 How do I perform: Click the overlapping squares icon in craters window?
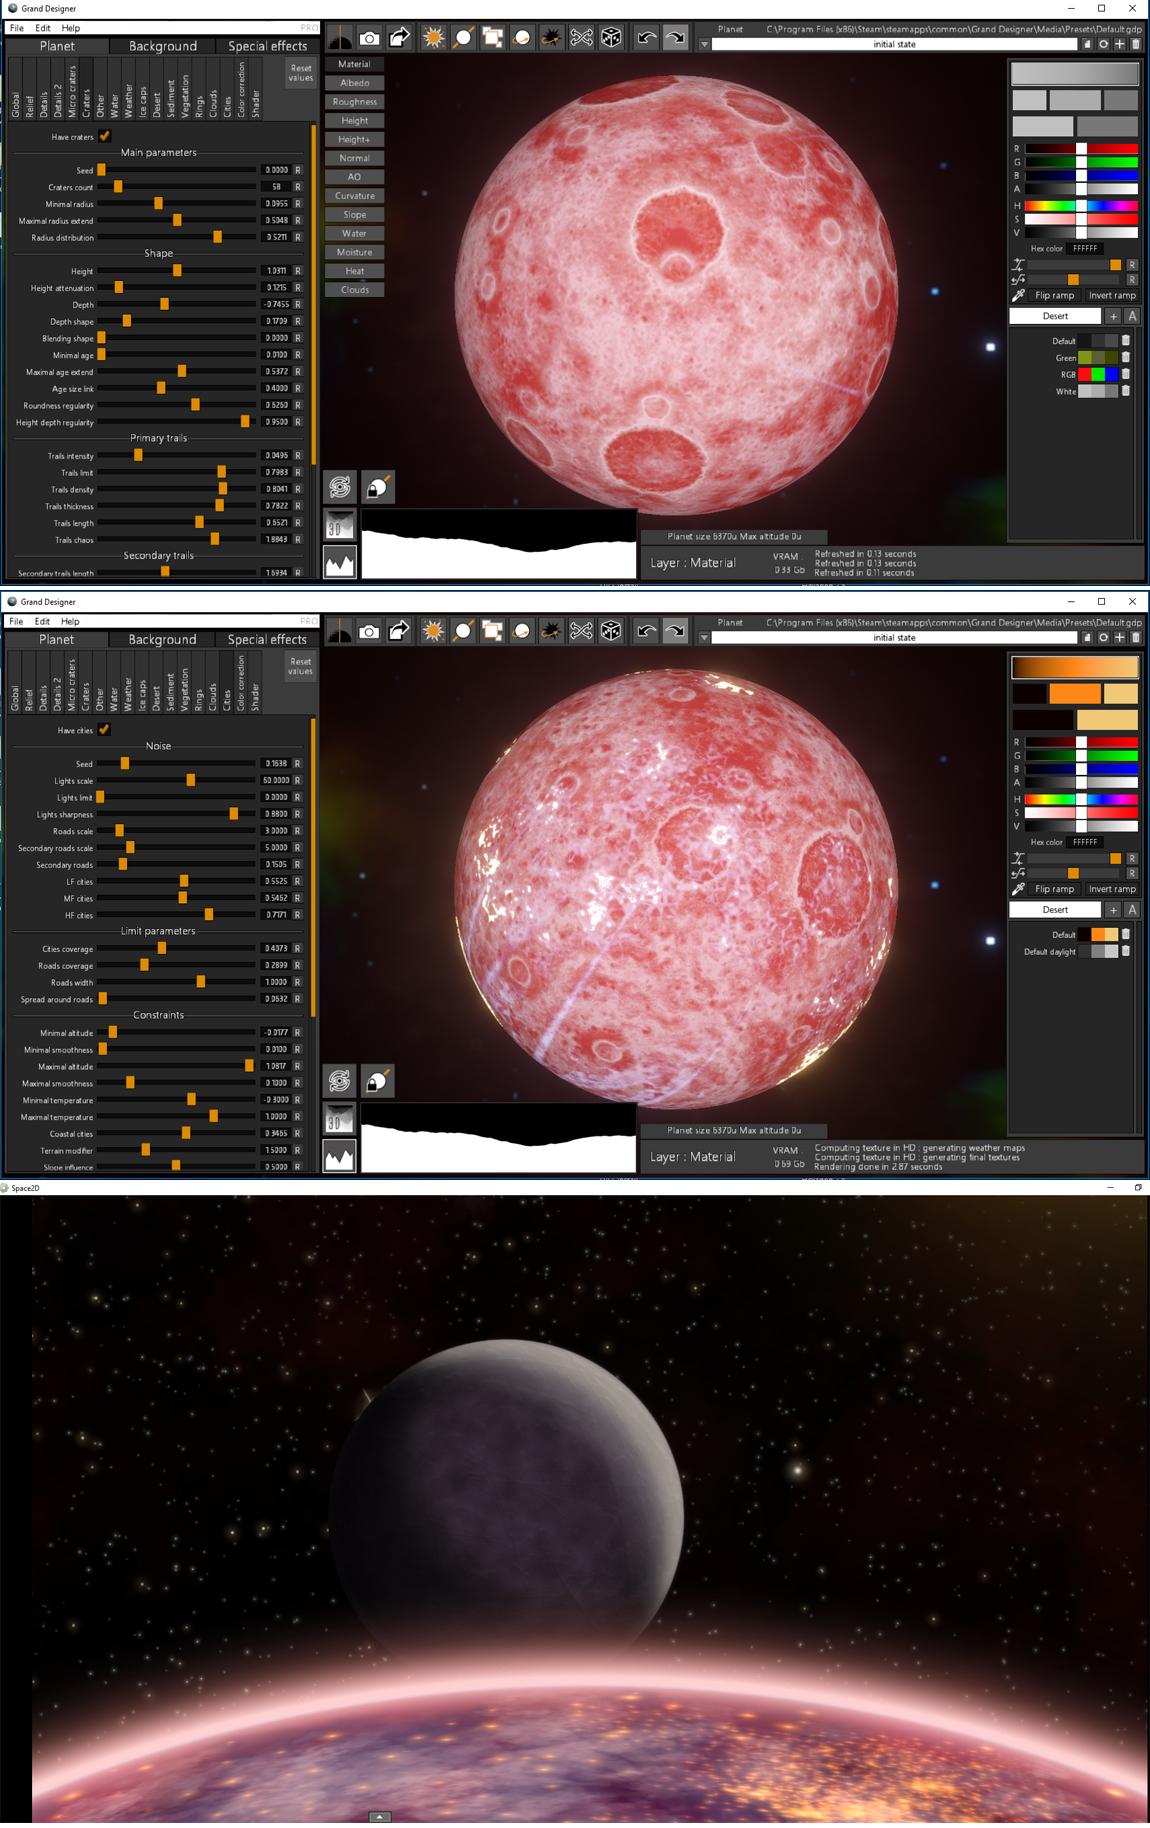[492, 38]
